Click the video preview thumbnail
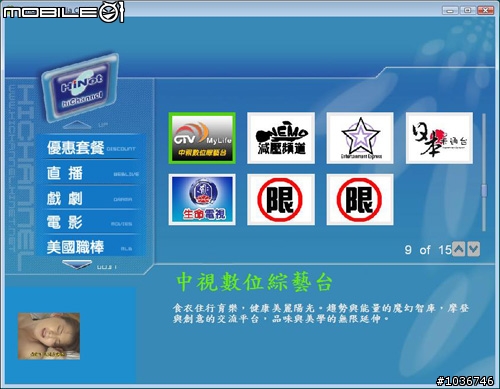This screenshot has width=500, height=389. (x=49, y=336)
